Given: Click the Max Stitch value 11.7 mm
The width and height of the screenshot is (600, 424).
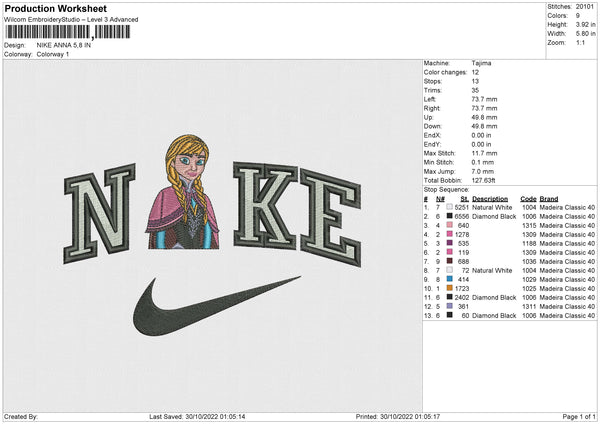Looking at the screenshot, I should [x=484, y=153].
